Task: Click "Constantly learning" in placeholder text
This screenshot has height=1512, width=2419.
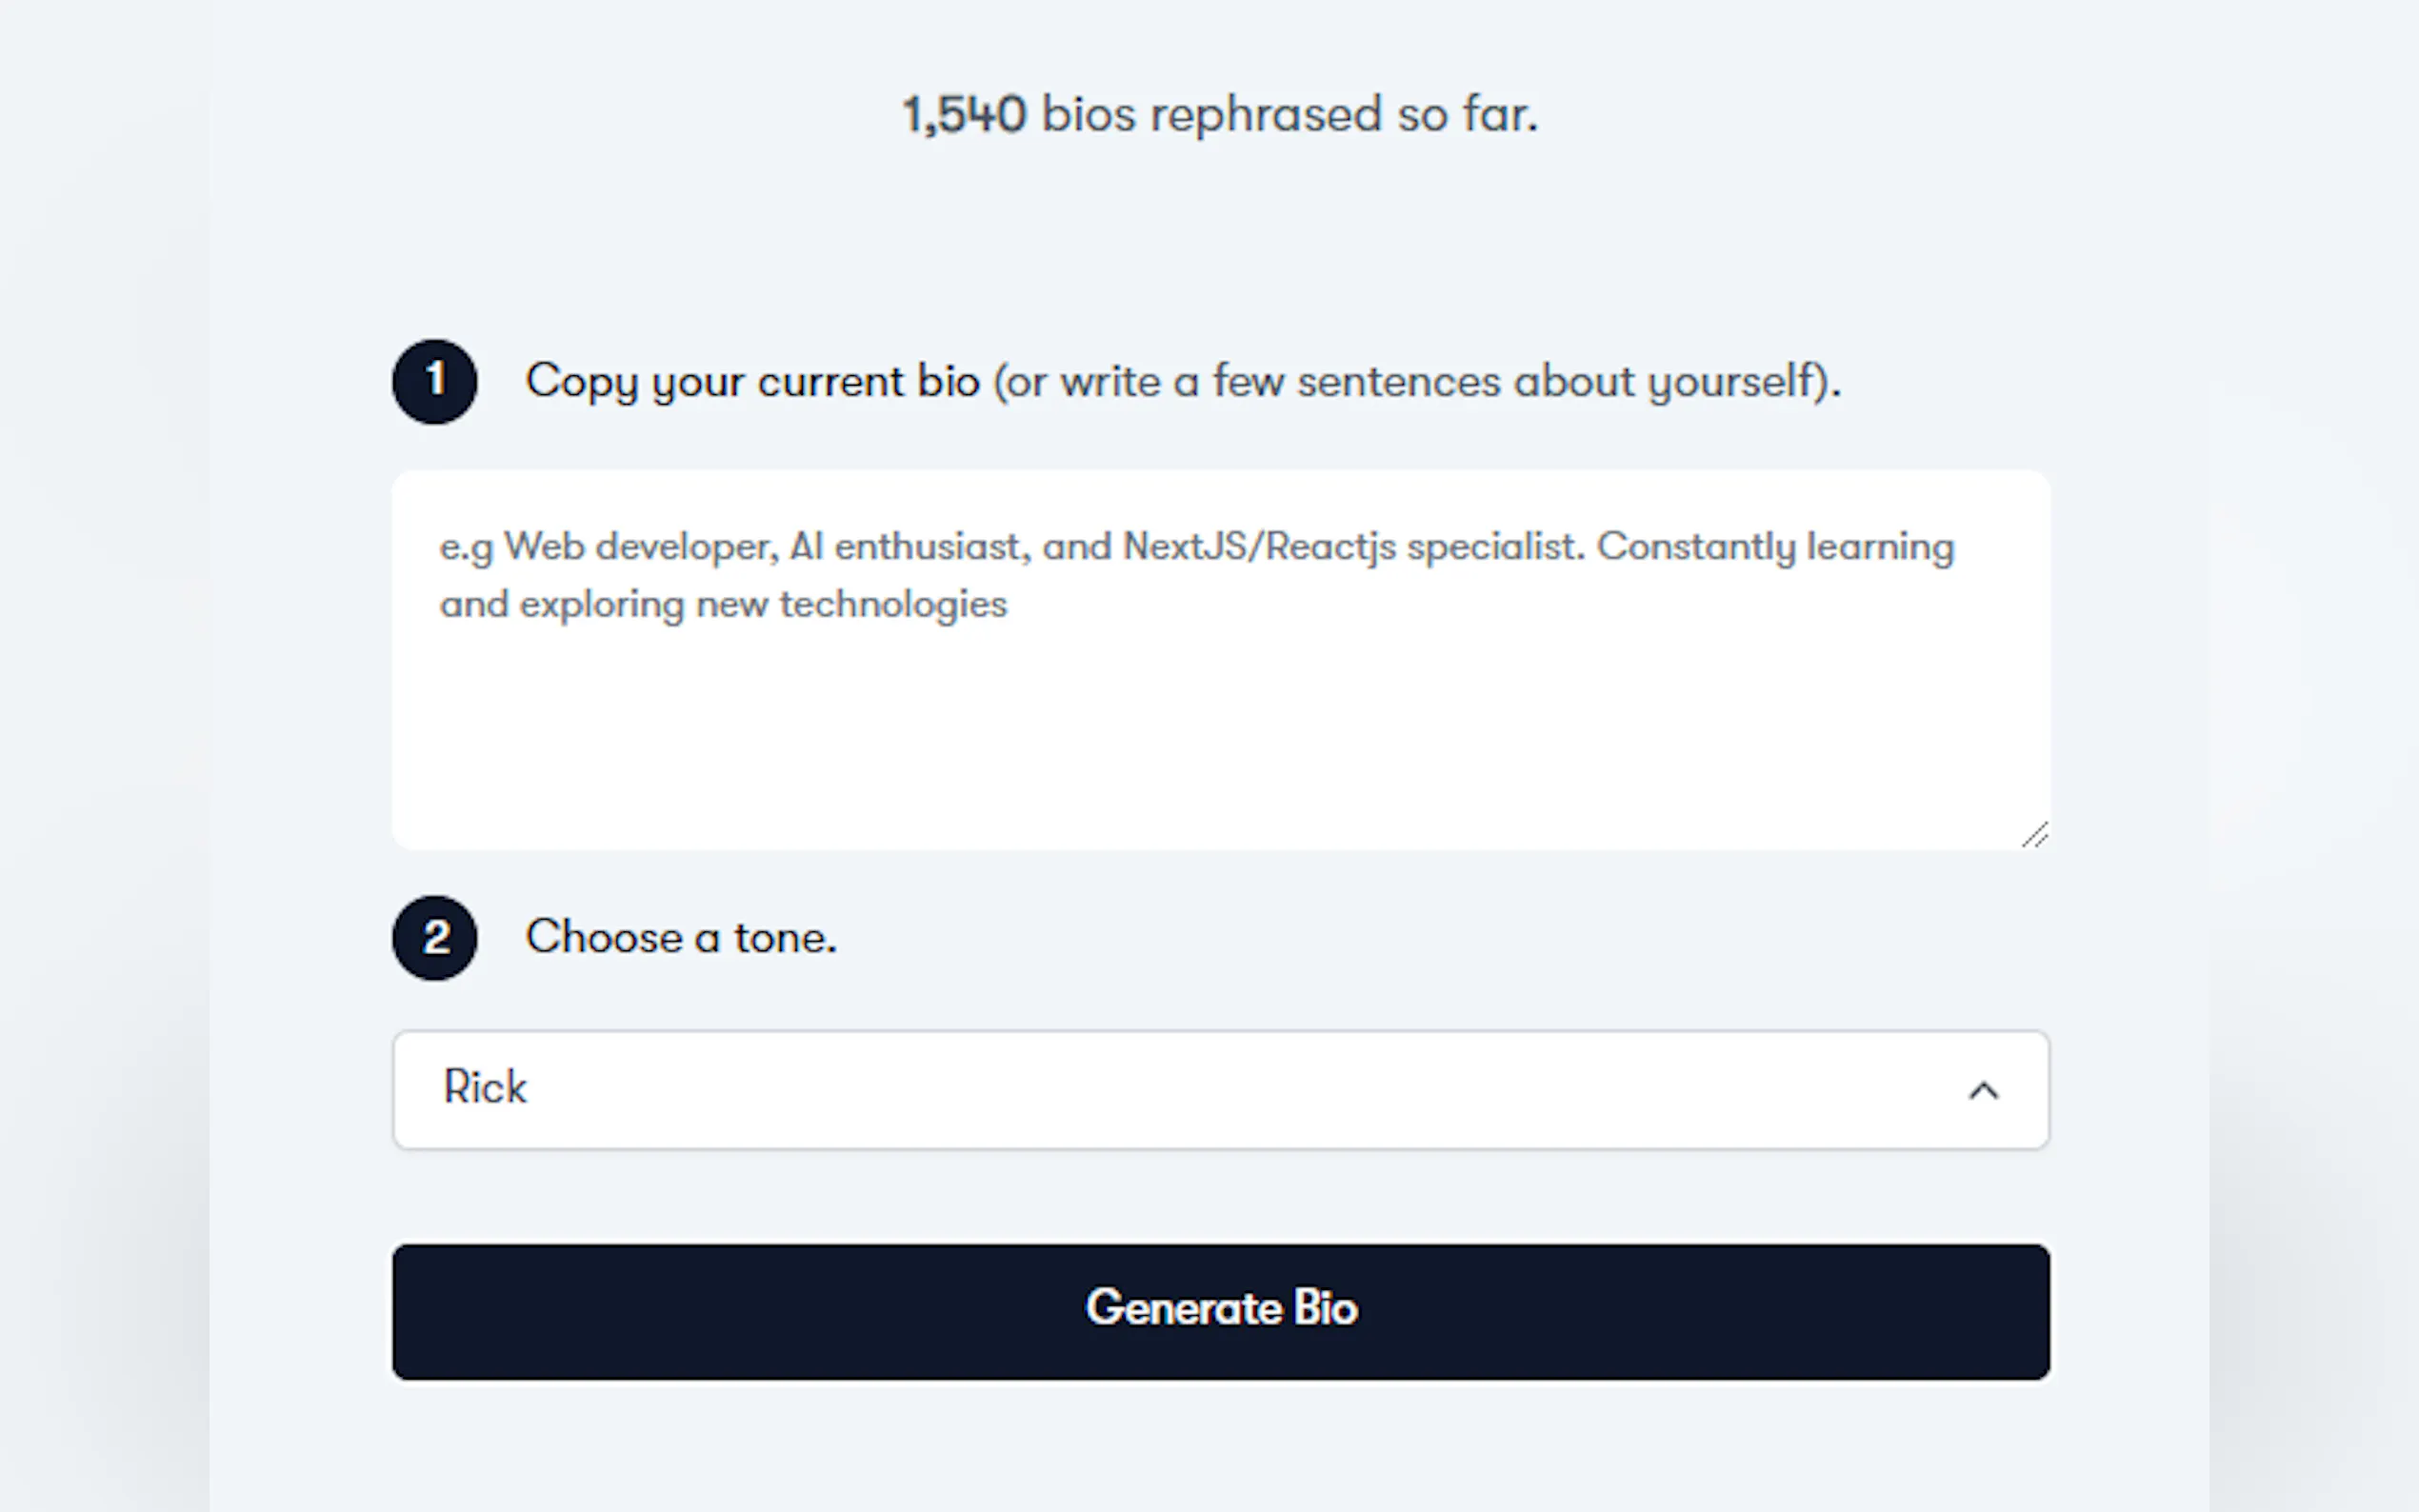Action: 1775,547
